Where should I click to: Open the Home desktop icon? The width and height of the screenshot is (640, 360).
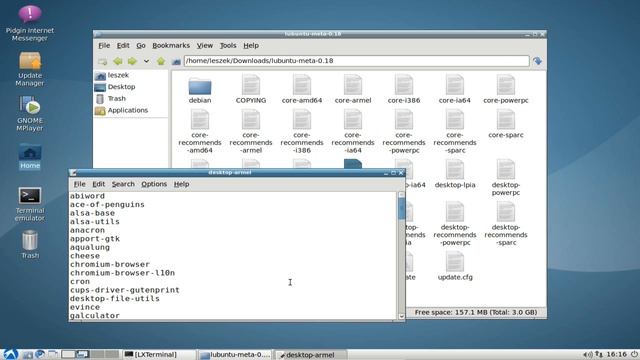pos(30,156)
